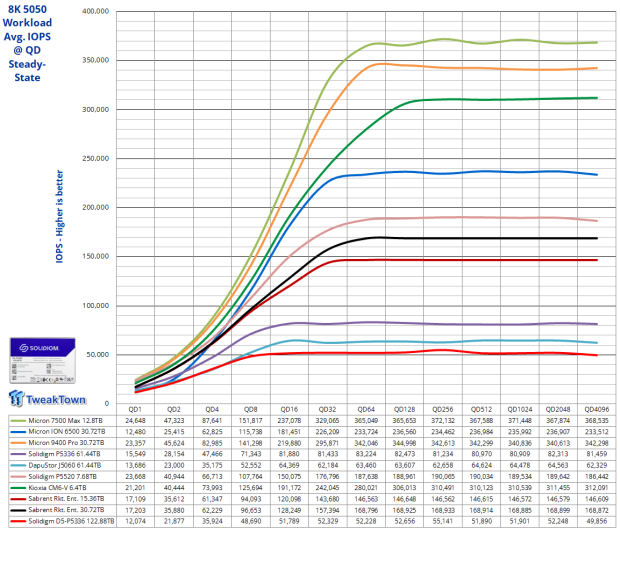This screenshot has width=620, height=568.
Task: Click the 100,000 y-axis label
Action: (95, 305)
